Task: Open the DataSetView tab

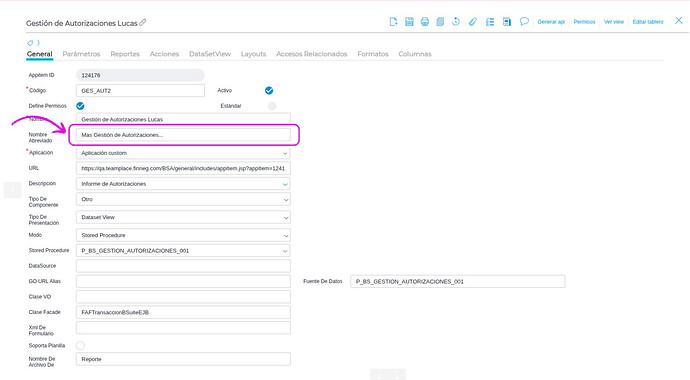Action: pyautogui.click(x=210, y=54)
